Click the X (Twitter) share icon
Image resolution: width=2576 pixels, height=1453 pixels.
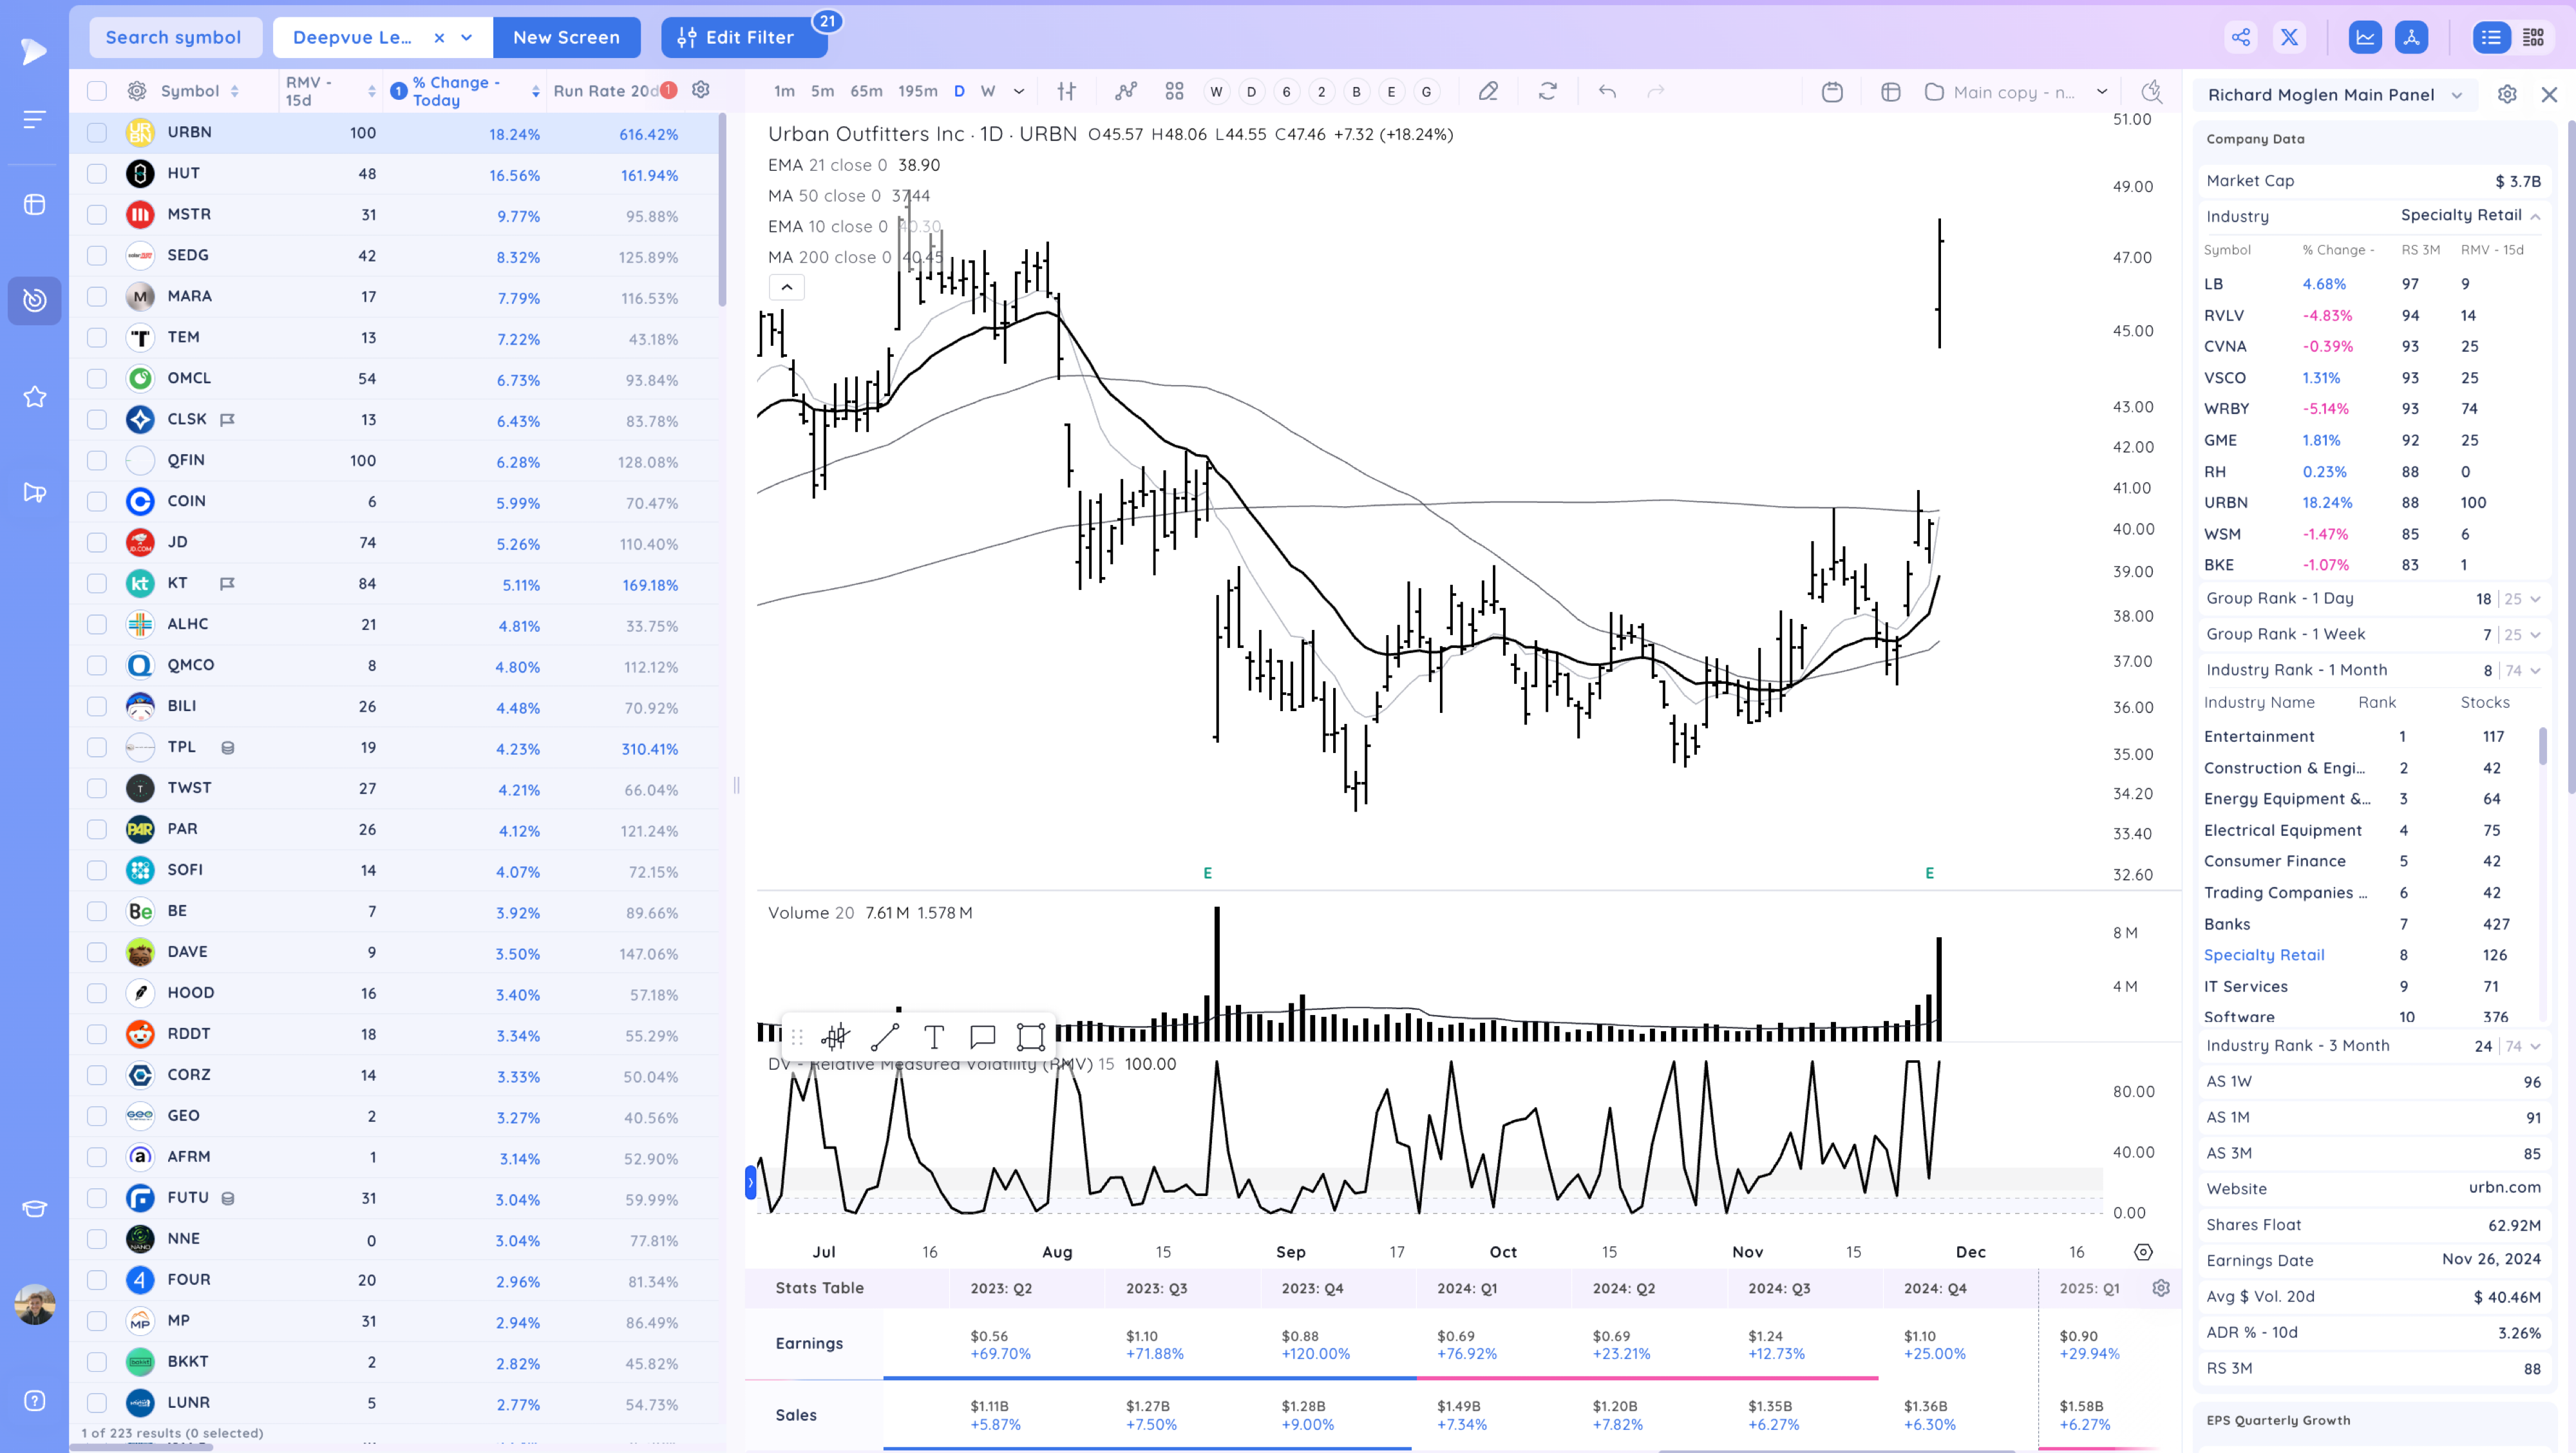tap(2289, 37)
